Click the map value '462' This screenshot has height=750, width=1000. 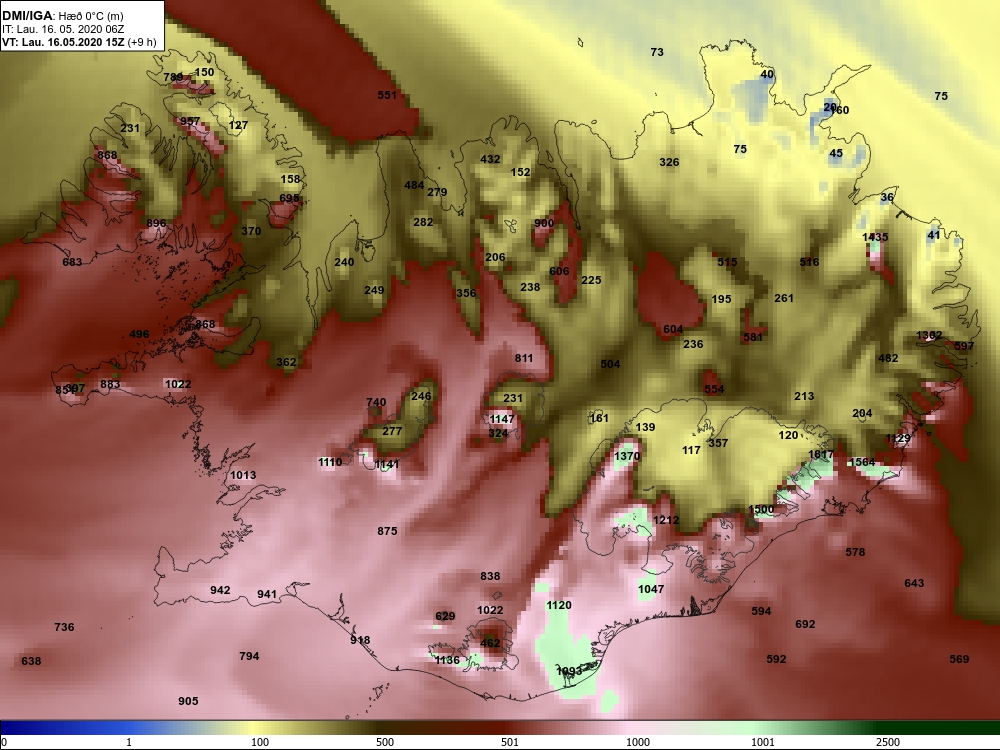(490, 643)
